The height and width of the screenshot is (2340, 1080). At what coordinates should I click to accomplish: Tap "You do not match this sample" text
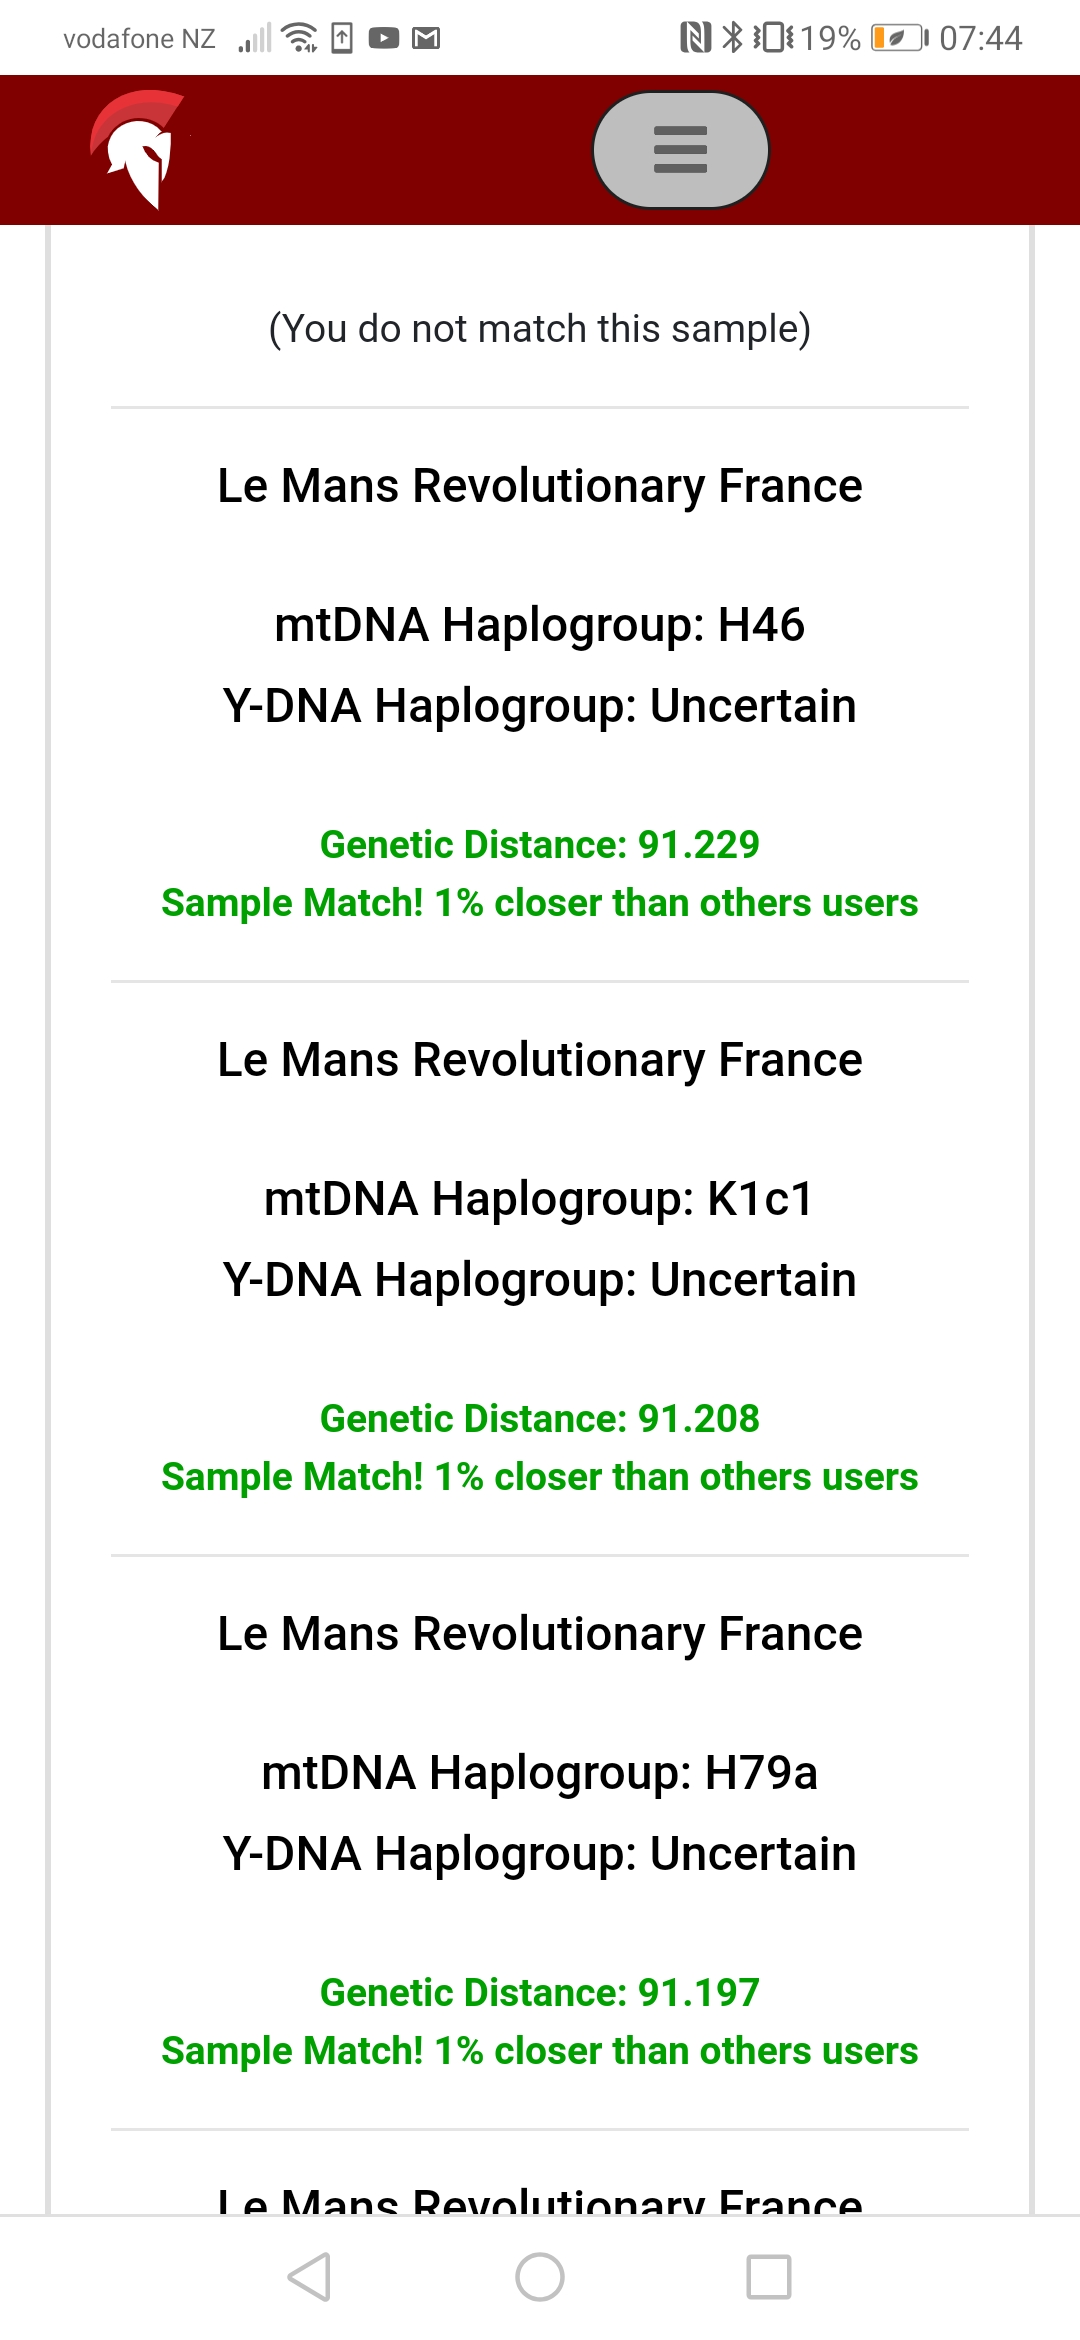tap(540, 329)
